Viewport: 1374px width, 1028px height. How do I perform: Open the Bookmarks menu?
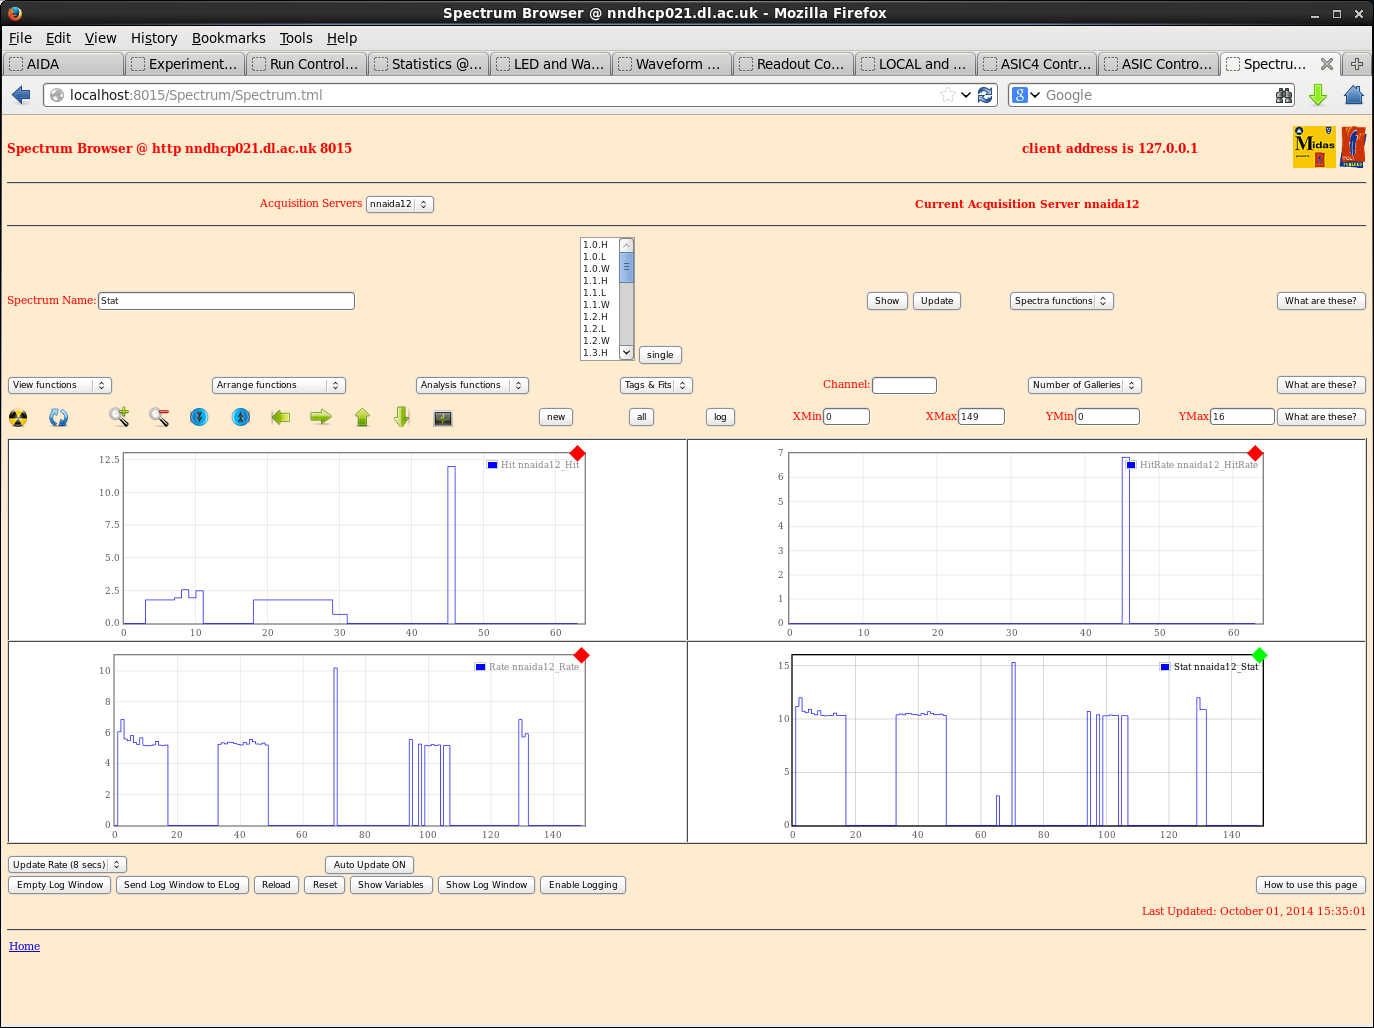pyautogui.click(x=229, y=38)
